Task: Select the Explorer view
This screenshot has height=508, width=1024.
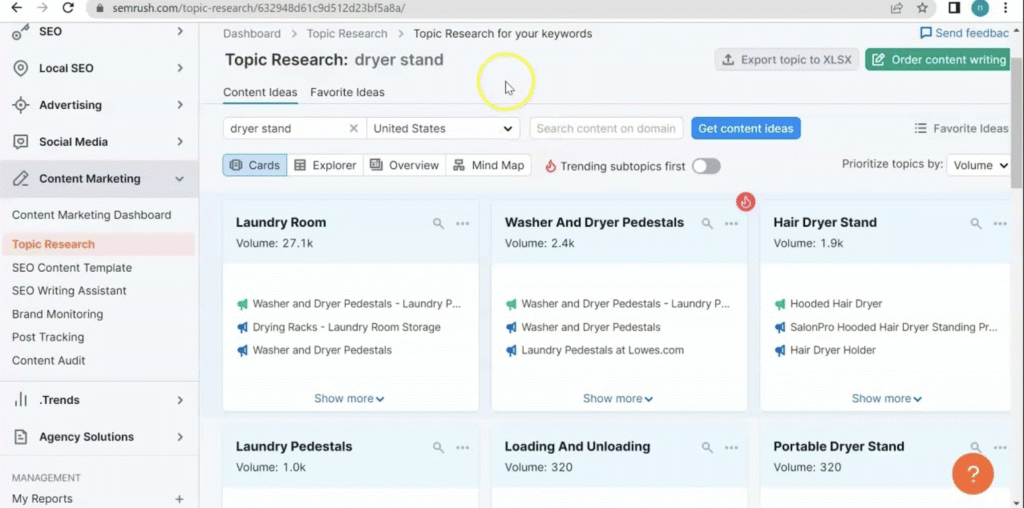Action: [x=325, y=165]
